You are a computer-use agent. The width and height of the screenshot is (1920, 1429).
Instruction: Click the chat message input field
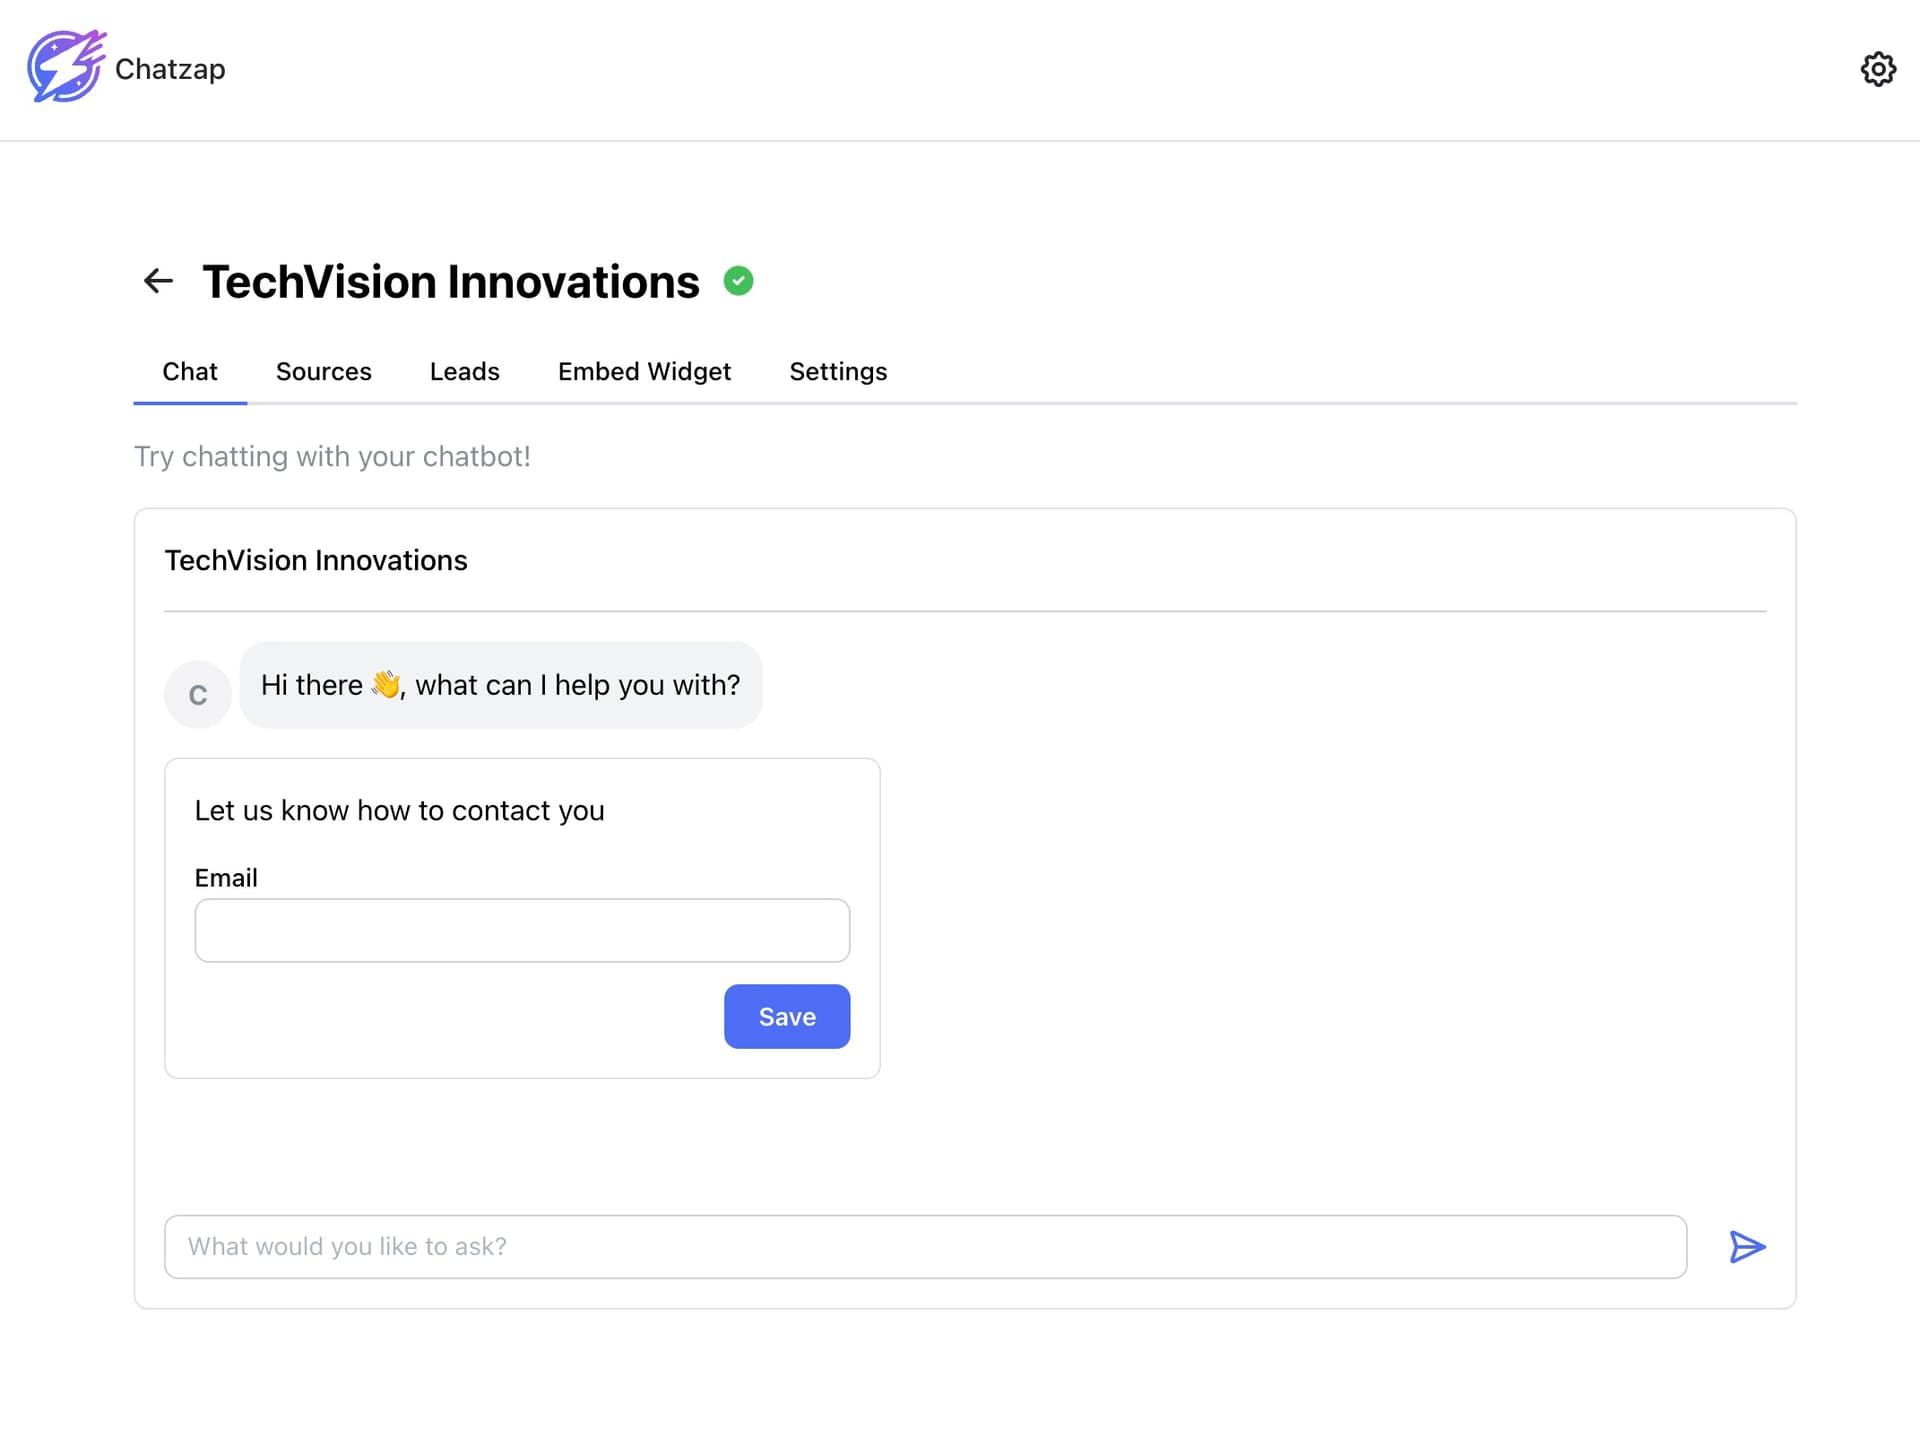(x=925, y=1246)
